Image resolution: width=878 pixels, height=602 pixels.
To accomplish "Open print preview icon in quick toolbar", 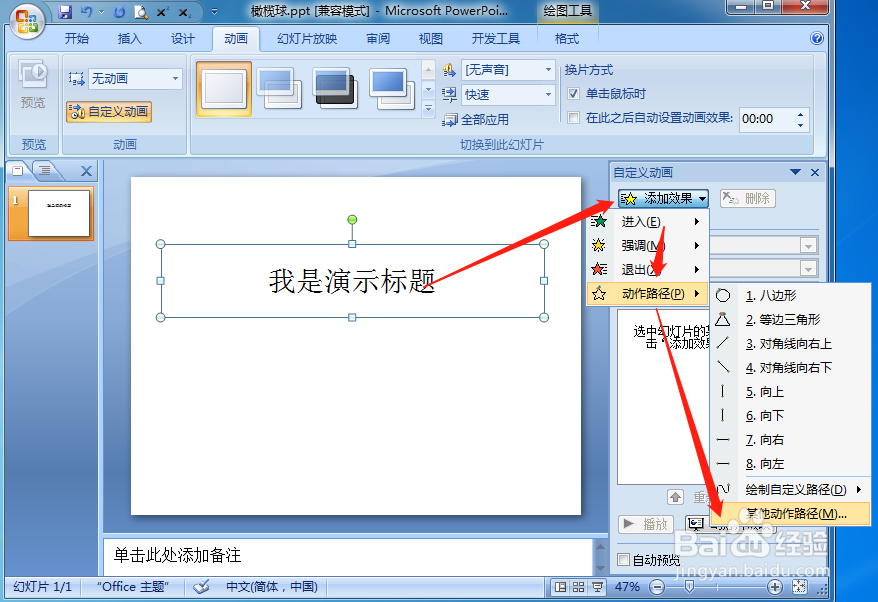I will [141, 12].
